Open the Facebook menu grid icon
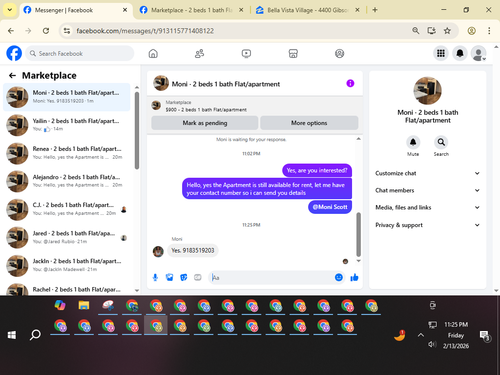500x375 pixels. pyautogui.click(x=441, y=53)
